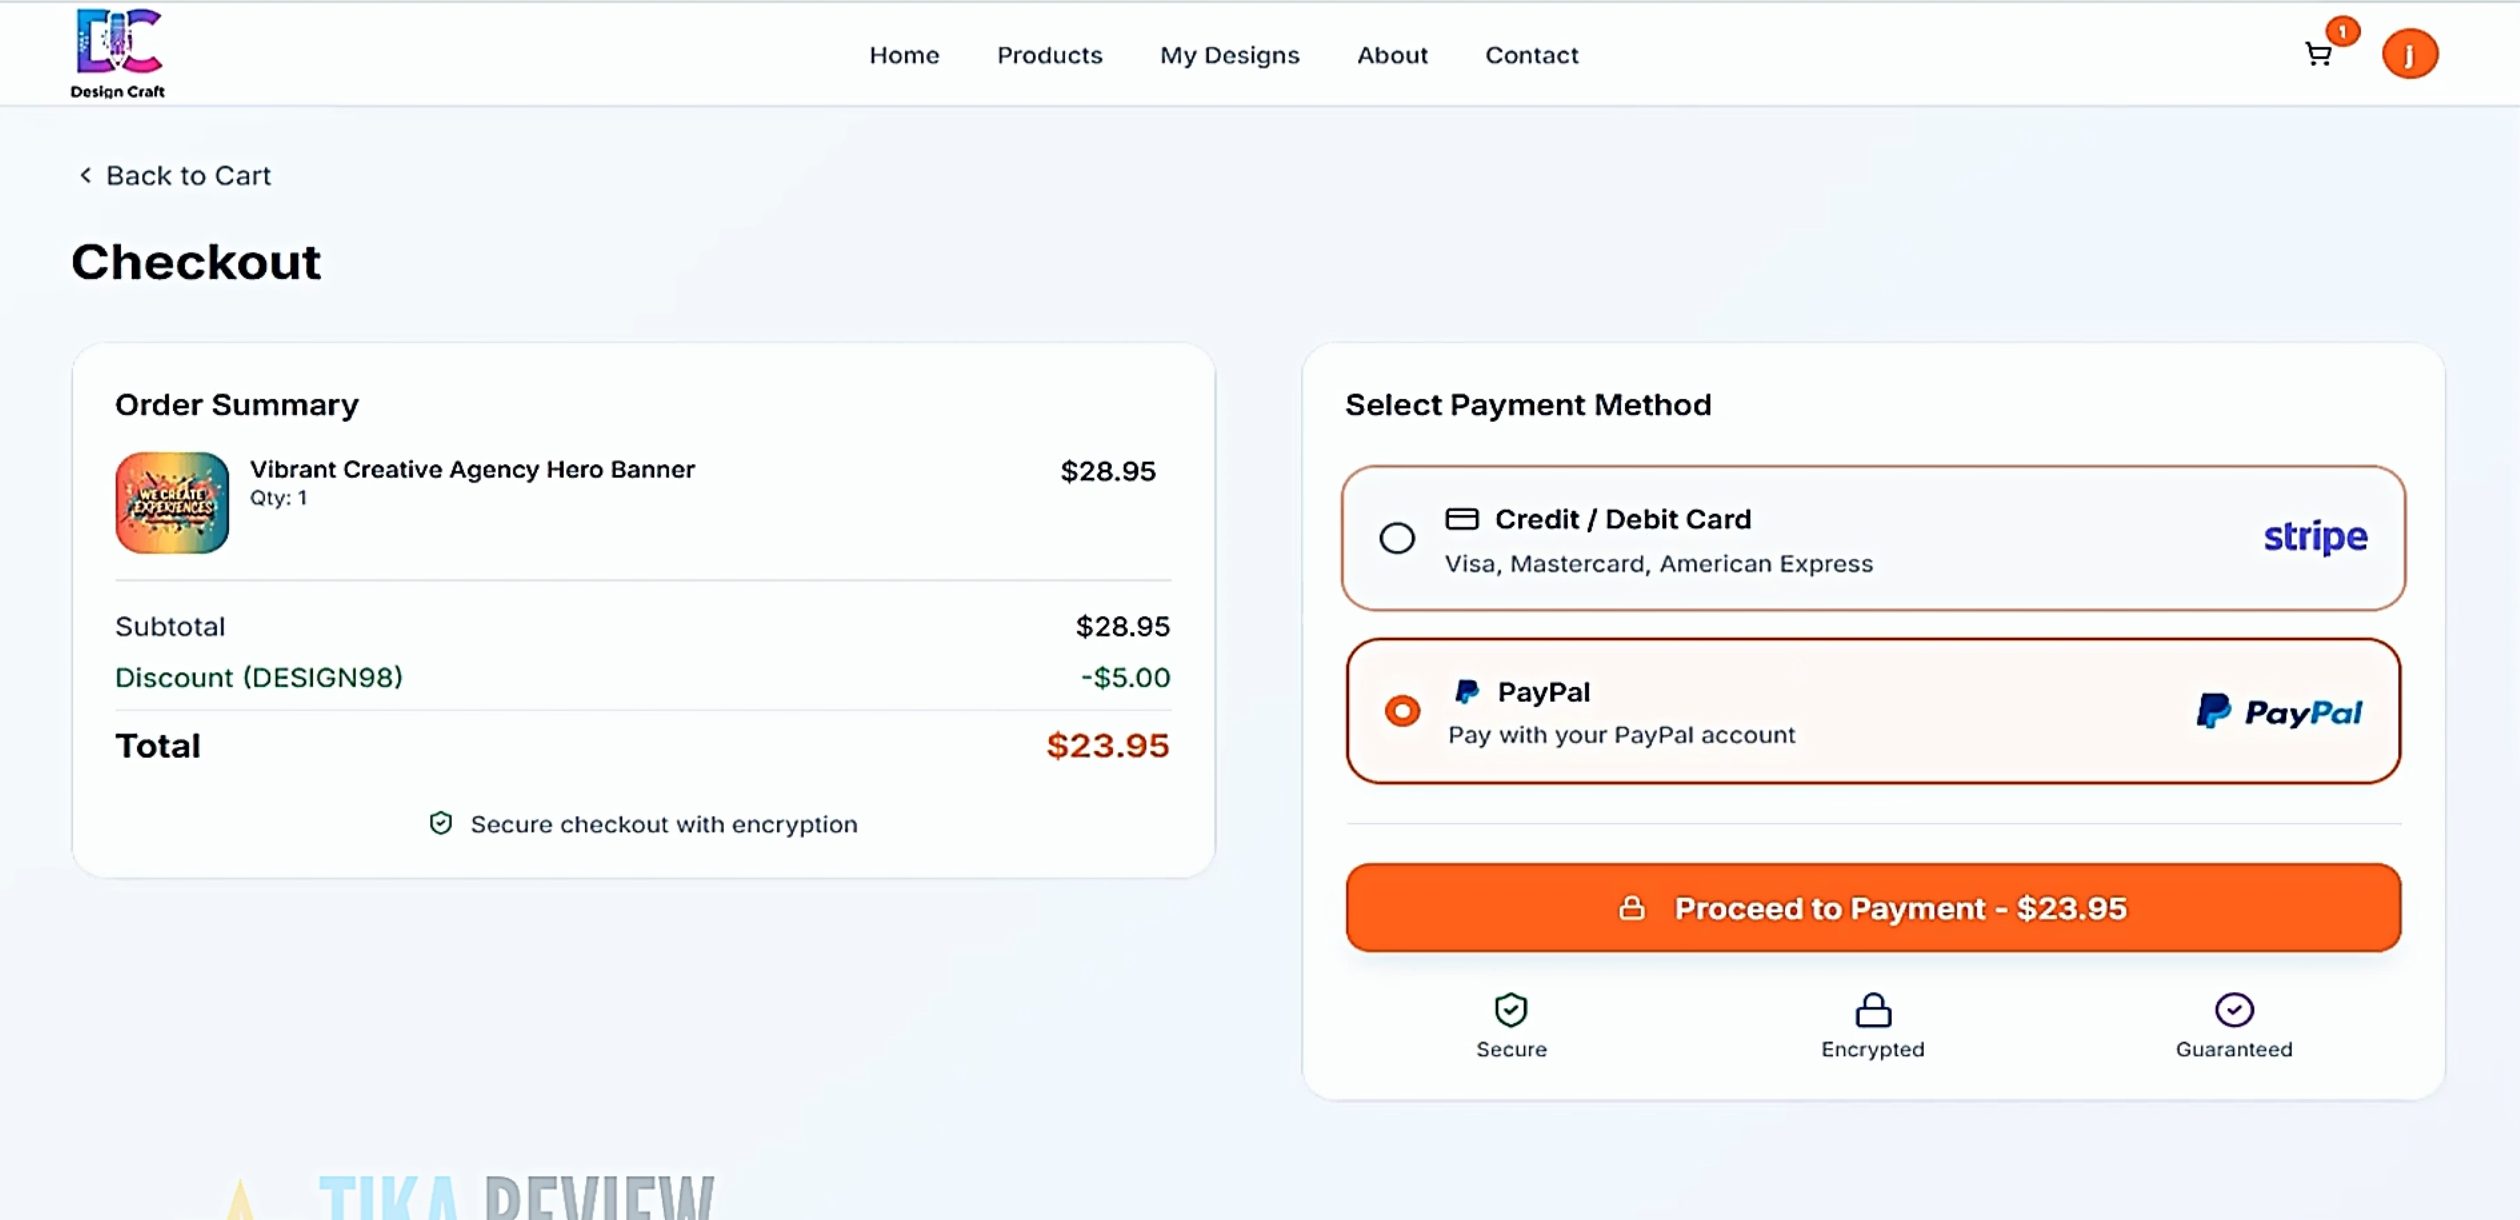Image resolution: width=2520 pixels, height=1220 pixels.
Task: Navigate to the About page
Action: pyautogui.click(x=1392, y=56)
